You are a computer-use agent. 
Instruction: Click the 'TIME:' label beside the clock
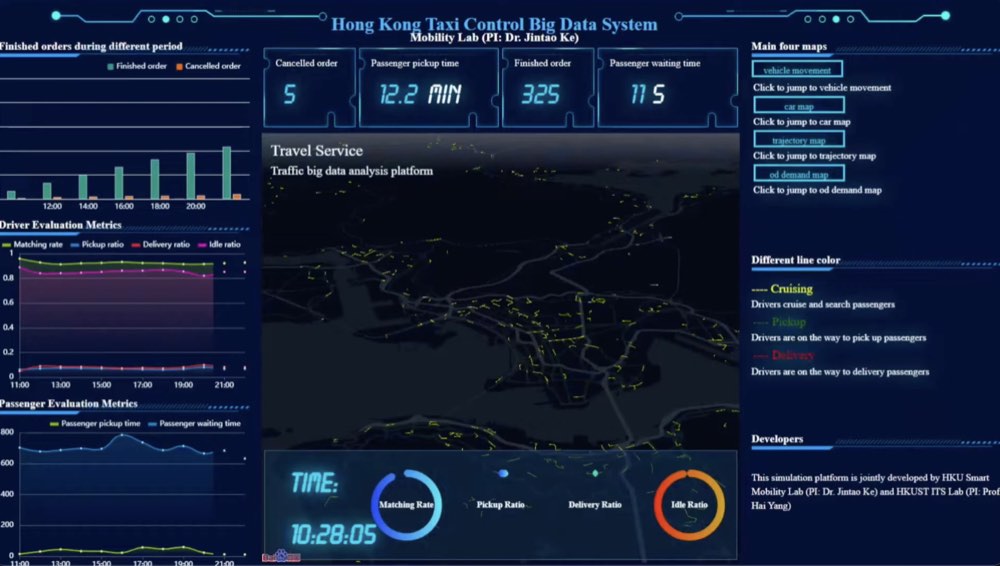[314, 483]
